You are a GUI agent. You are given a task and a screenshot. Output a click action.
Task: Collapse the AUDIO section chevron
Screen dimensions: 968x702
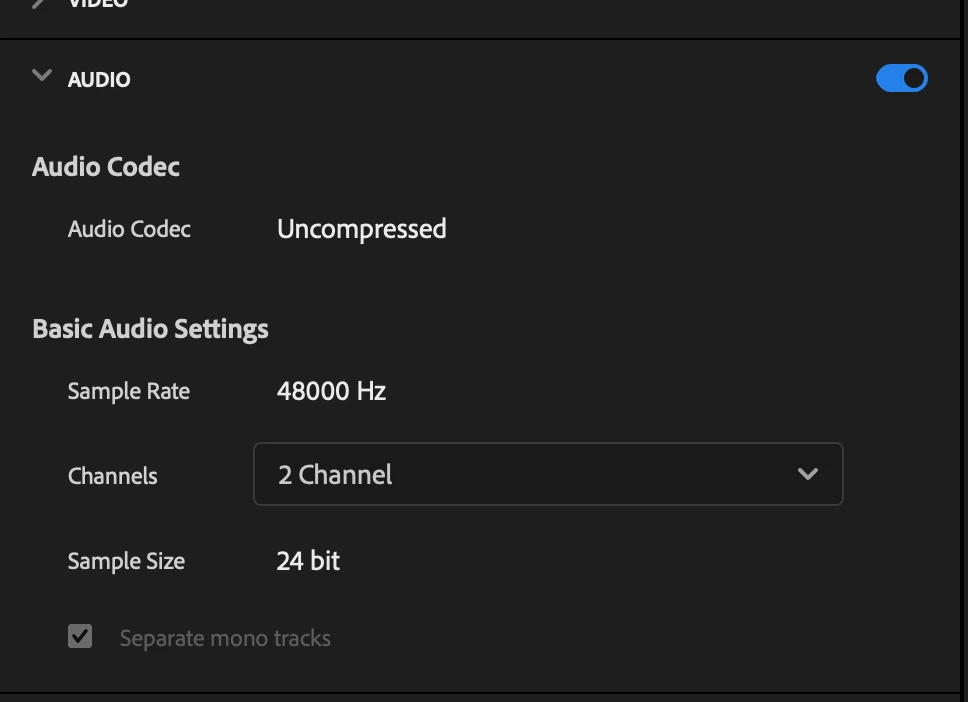42,77
